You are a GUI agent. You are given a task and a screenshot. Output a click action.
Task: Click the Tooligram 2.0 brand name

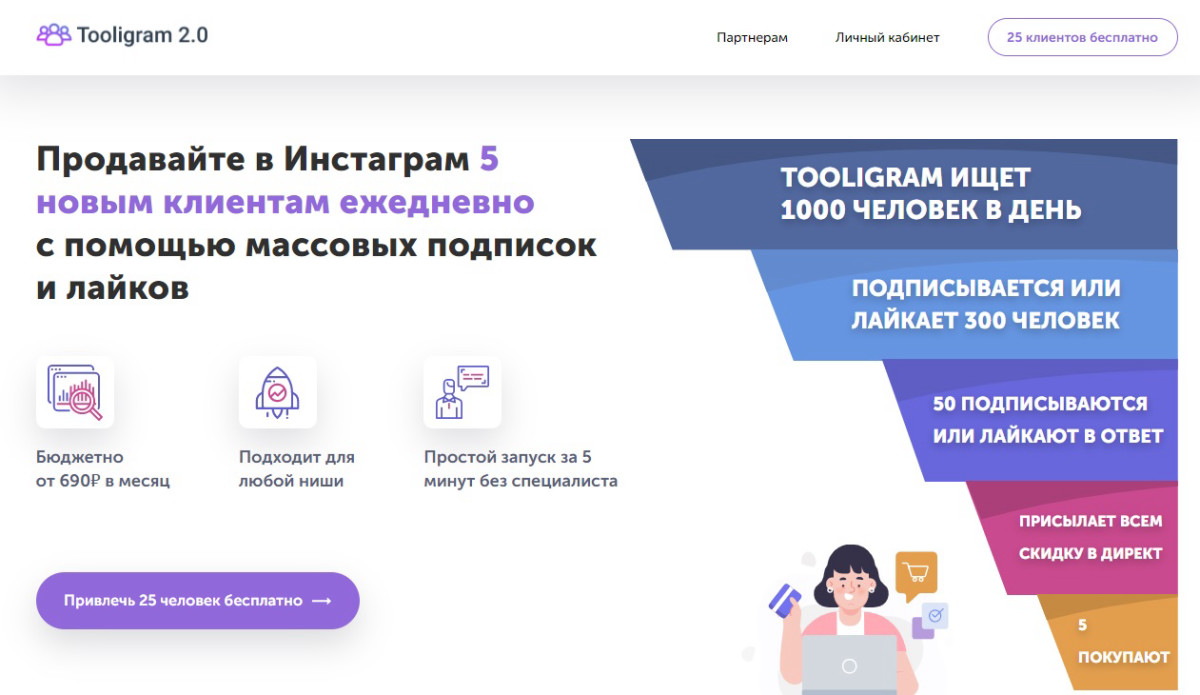142,35
